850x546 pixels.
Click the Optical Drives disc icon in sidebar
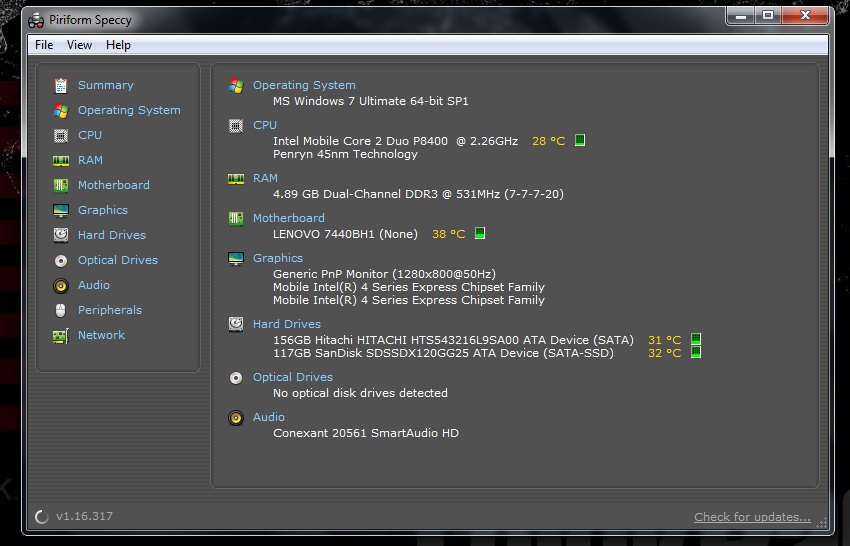click(x=61, y=261)
